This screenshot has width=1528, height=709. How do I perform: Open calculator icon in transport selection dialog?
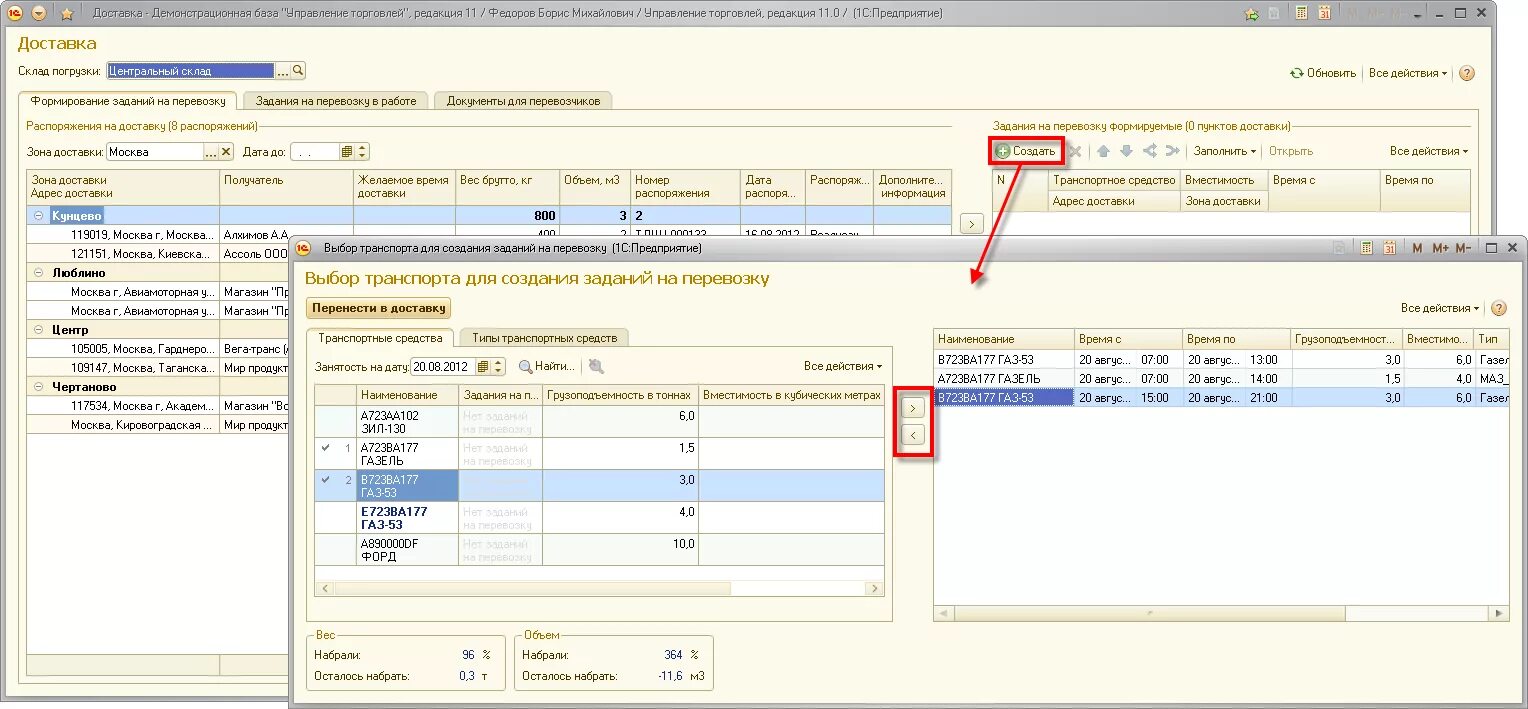pyautogui.click(x=1367, y=248)
